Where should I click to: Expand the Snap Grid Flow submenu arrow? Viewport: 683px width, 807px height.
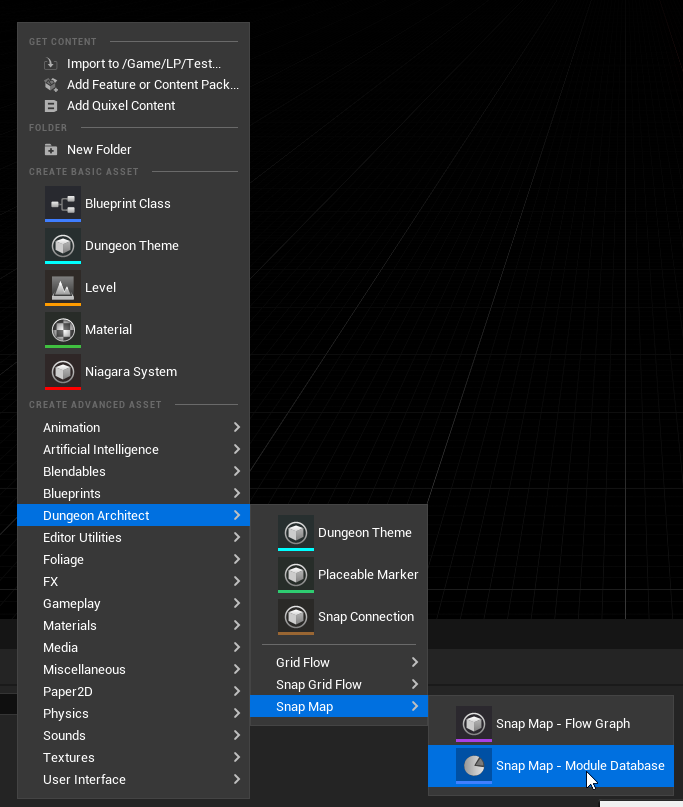[x=415, y=685]
